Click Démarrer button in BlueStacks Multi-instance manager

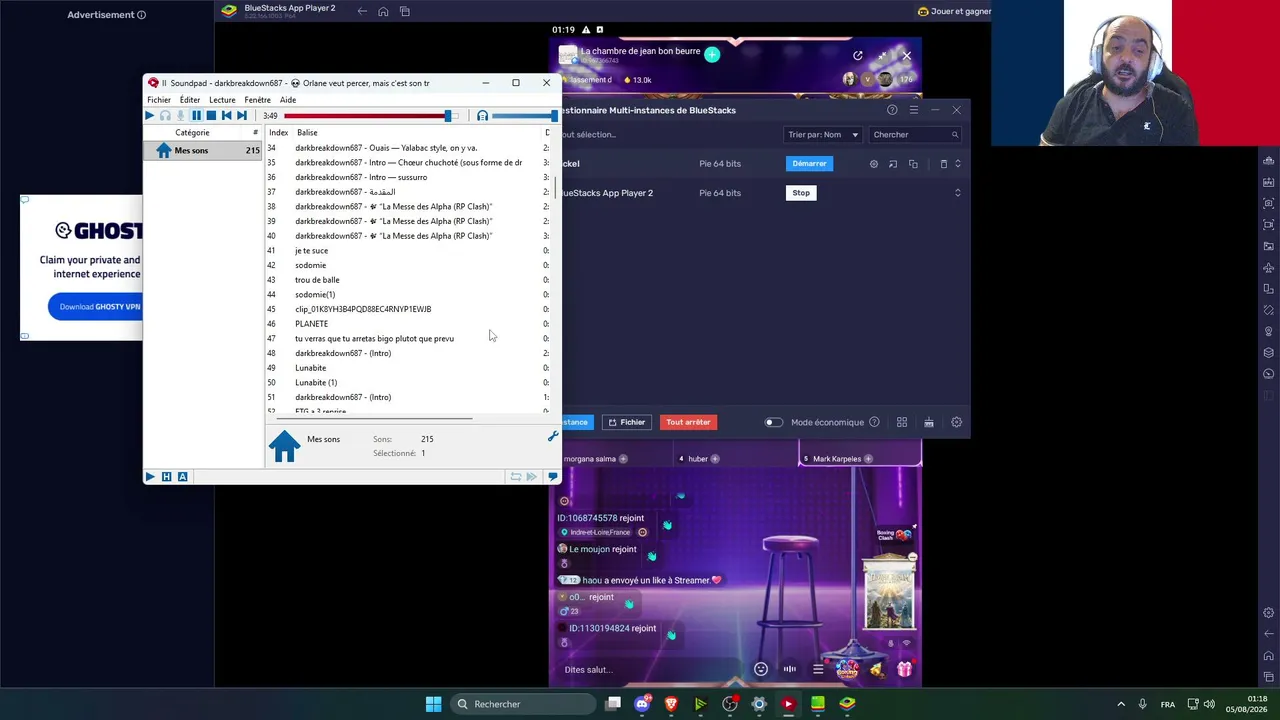(x=809, y=164)
